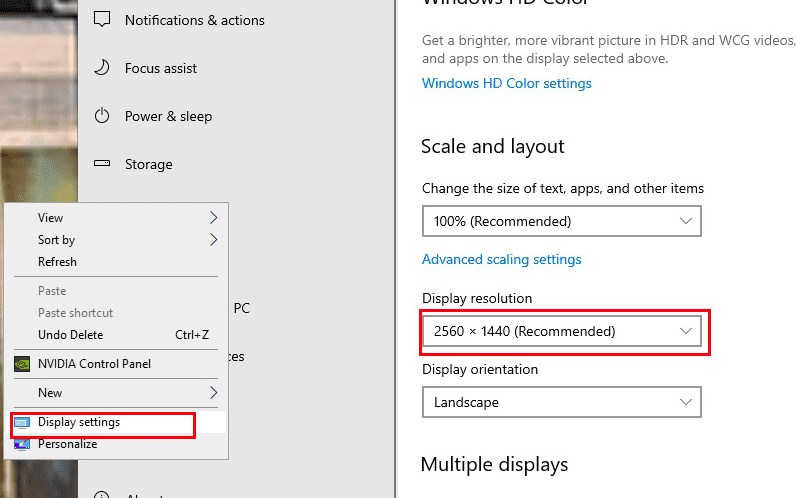This screenshot has width=796, height=498.
Task: Select Undo Delete in context menu
Action: (70, 335)
